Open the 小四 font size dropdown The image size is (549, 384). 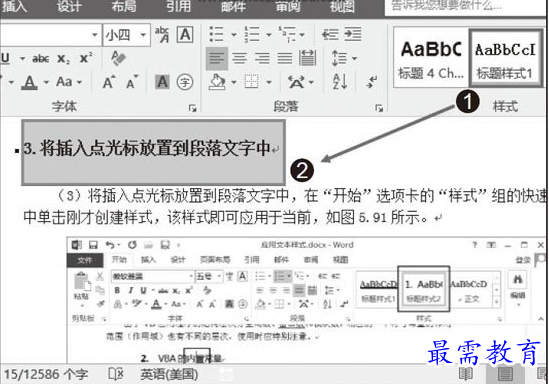tap(143, 35)
